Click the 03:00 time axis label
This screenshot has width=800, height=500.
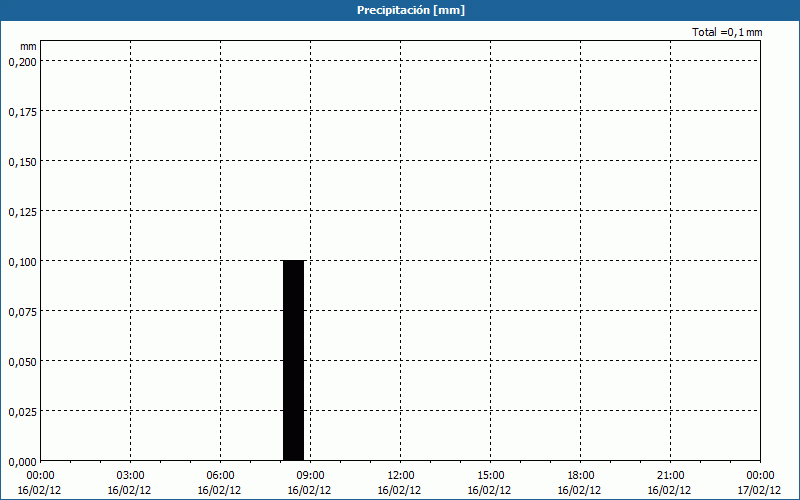tap(131, 475)
